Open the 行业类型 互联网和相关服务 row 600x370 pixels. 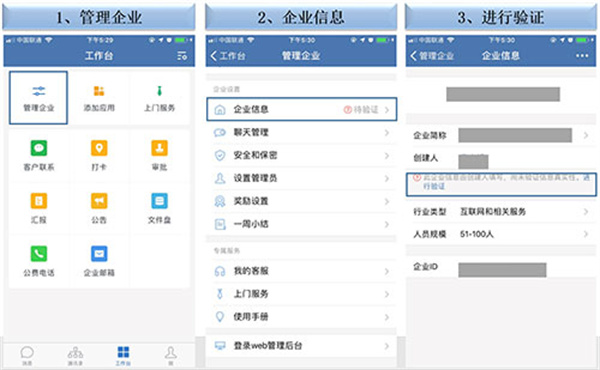(501, 212)
